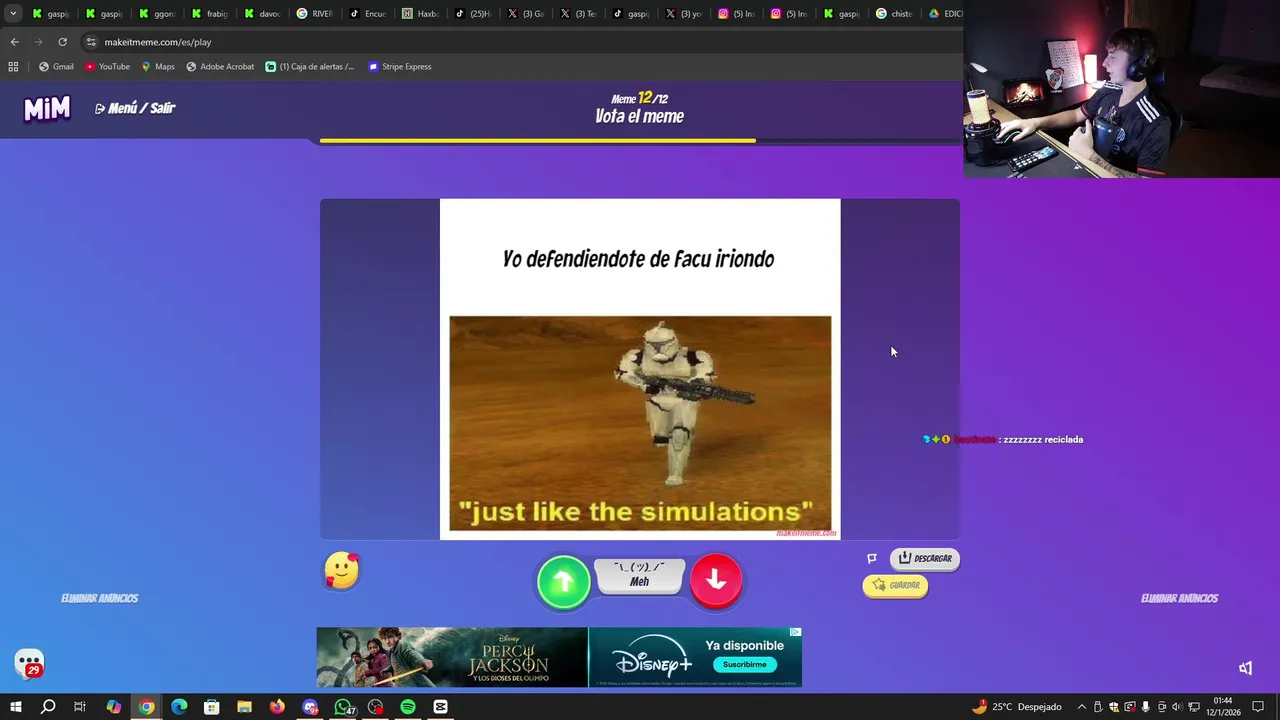Click right Eliminar Anuncios link
The width and height of the screenshot is (1280, 720).
point(1179,598)
